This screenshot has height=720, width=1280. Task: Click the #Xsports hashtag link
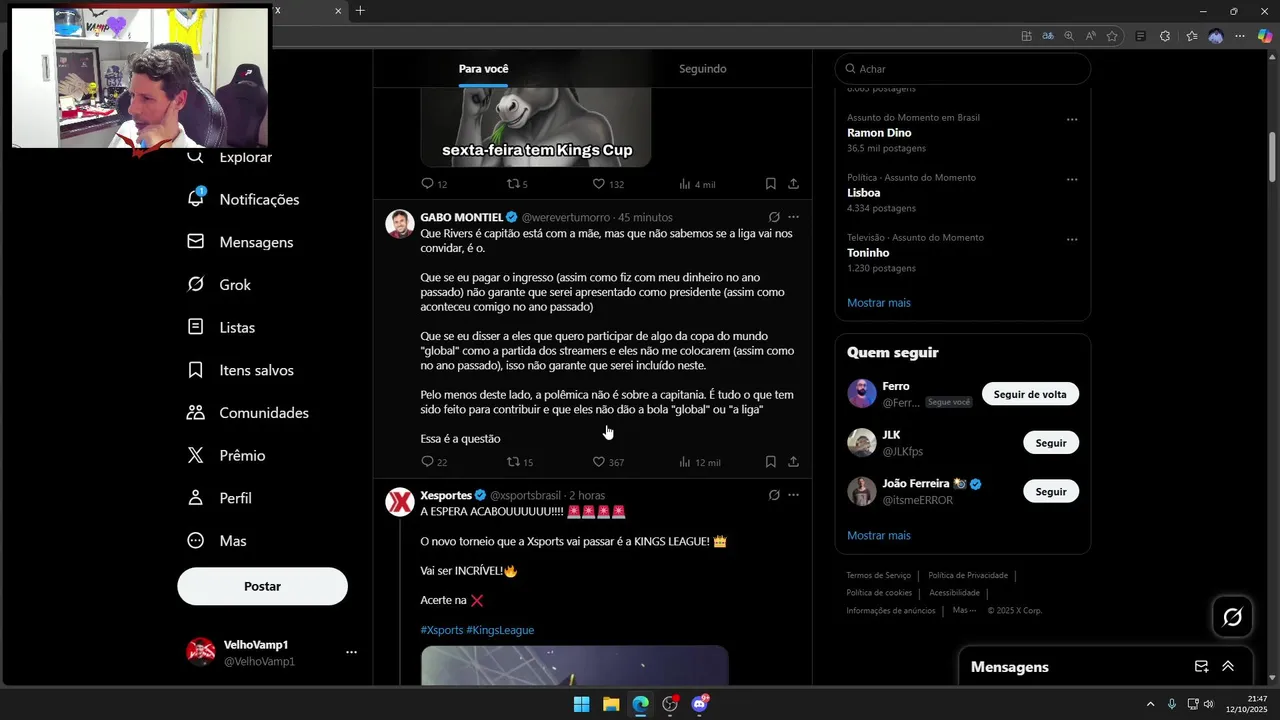(442, 630)
